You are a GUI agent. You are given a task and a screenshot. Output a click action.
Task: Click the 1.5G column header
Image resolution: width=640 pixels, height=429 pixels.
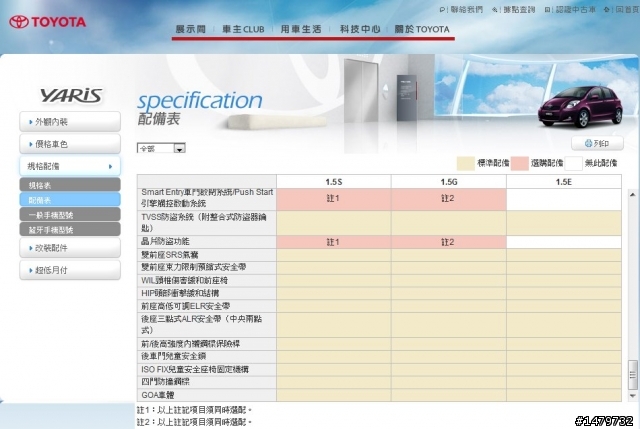[449, 182]
